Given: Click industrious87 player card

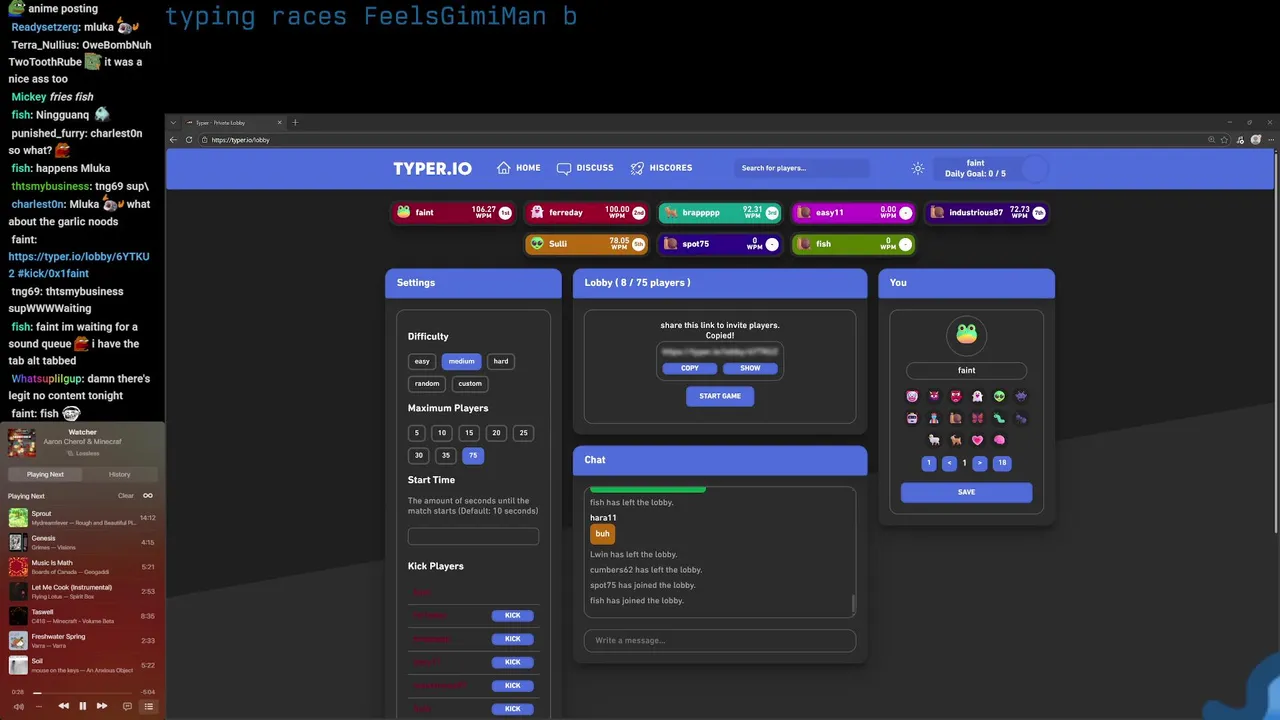Looking at the screenshot, I should click(987, 213).
